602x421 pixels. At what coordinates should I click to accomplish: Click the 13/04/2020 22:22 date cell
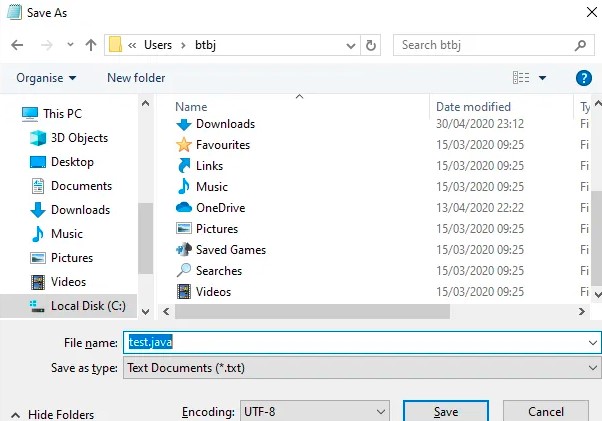click(480, 208)
